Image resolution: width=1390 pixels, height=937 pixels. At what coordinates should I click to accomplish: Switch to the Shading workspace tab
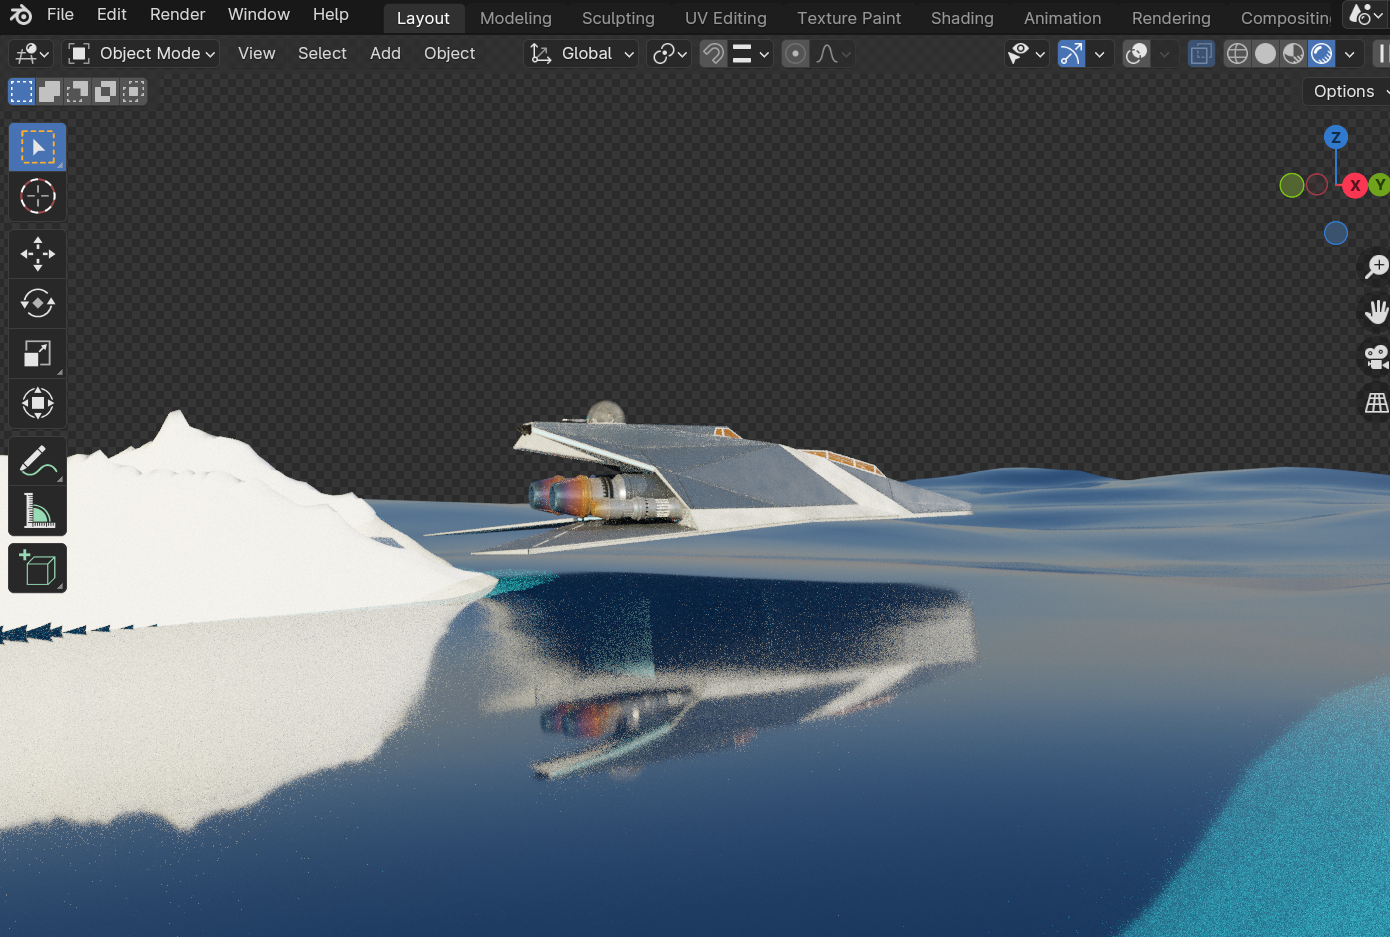point(961,18)
